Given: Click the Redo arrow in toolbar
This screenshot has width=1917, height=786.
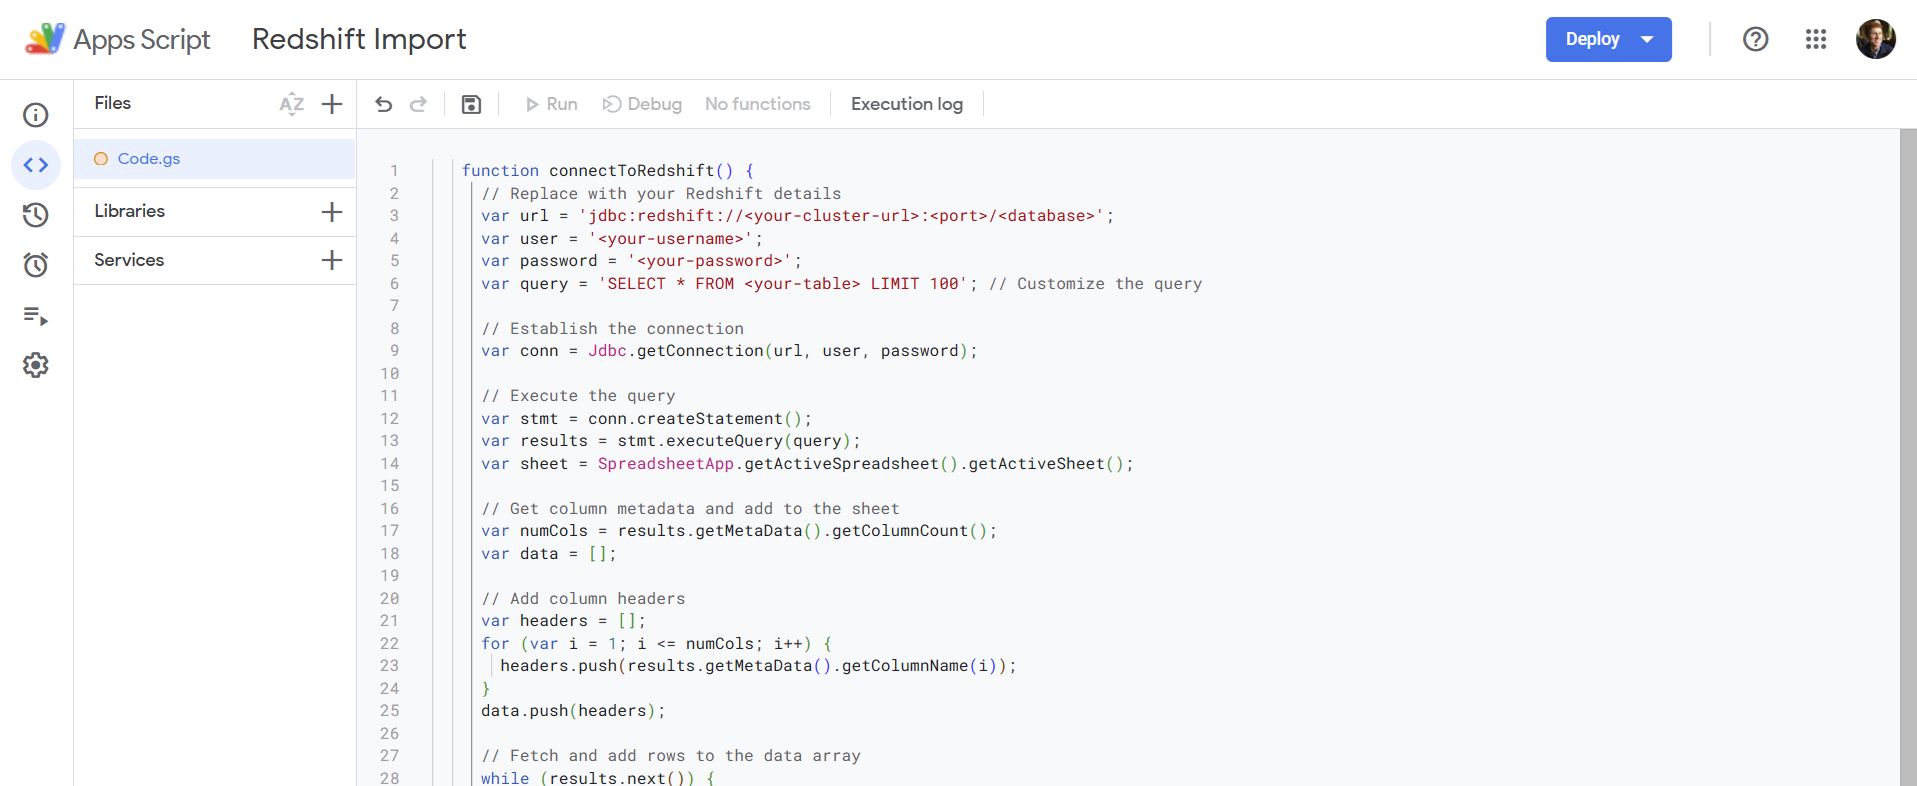Looking at the screenshot, I should [x=419, y=104].
